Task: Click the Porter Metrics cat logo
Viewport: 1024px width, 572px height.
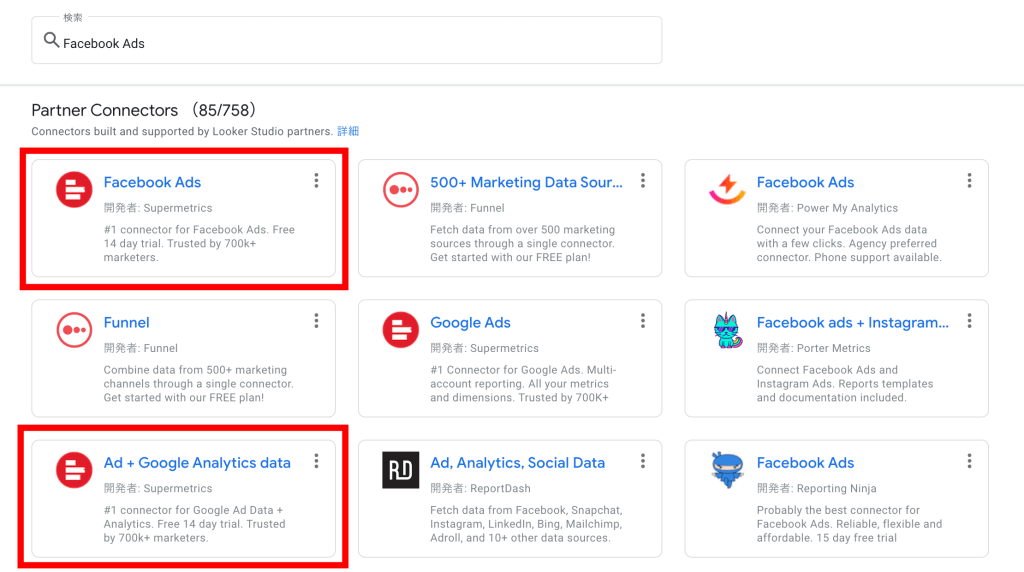Action: click(728, 330)
